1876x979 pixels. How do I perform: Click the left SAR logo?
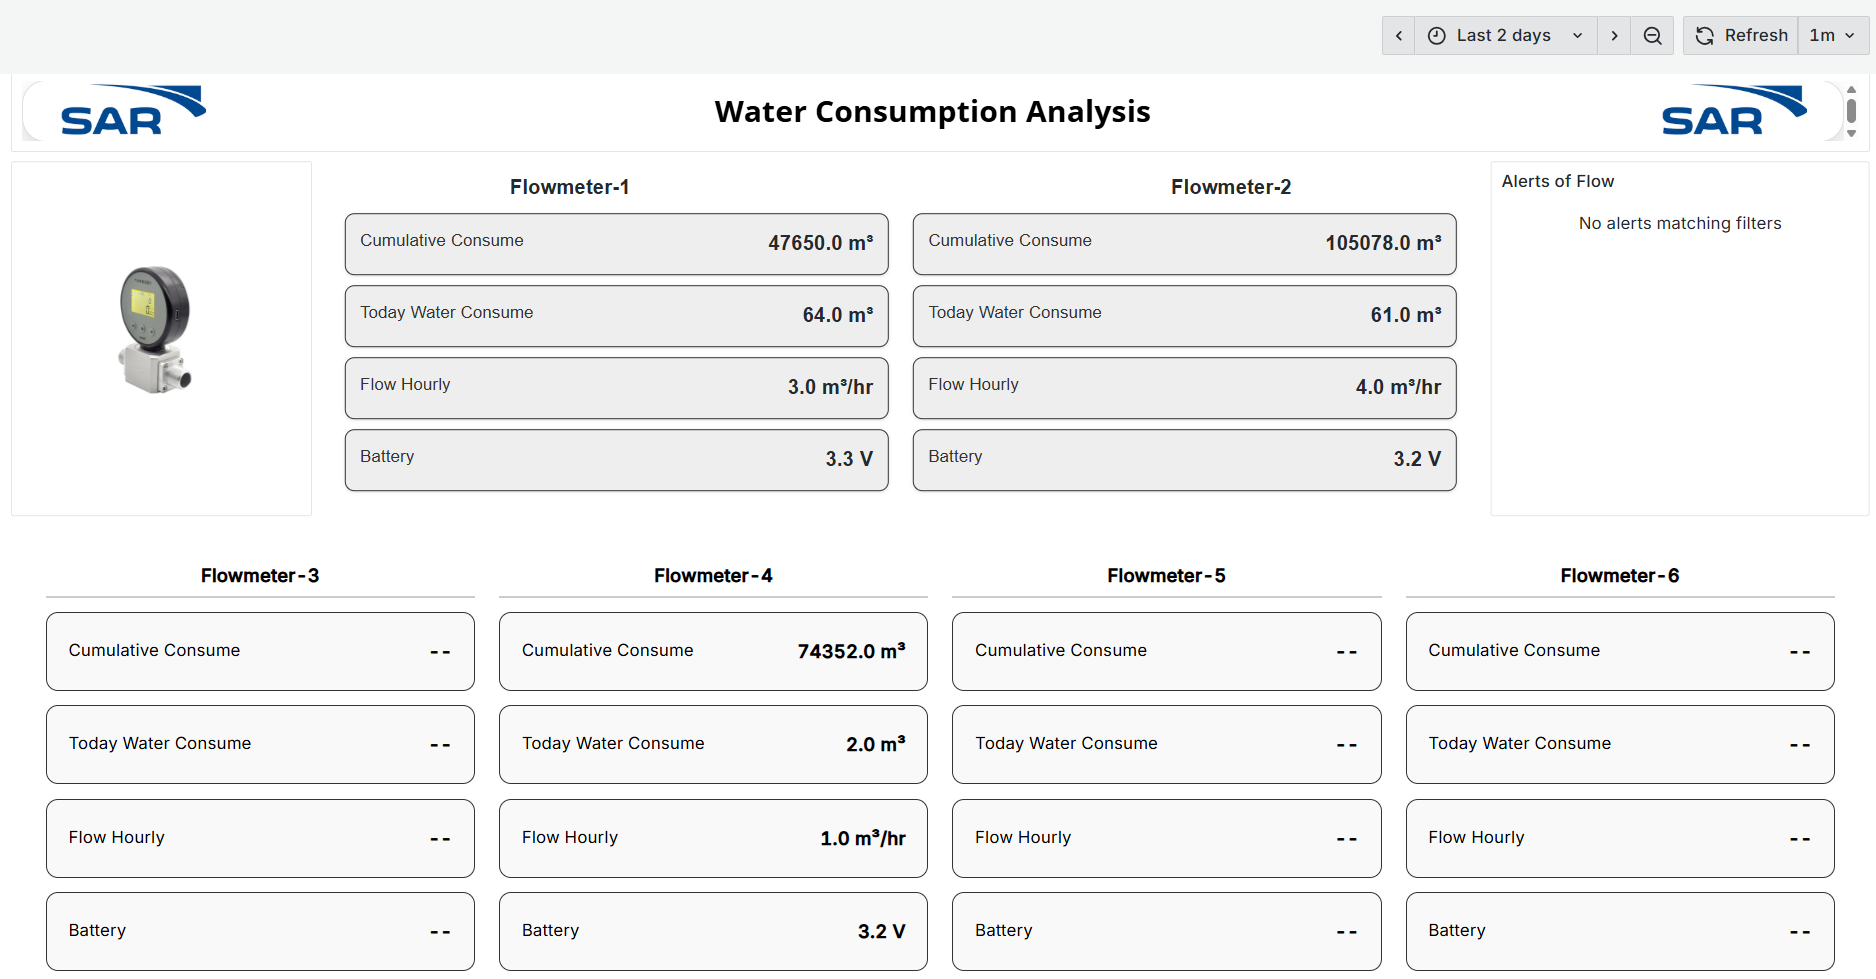pos(132,111)
